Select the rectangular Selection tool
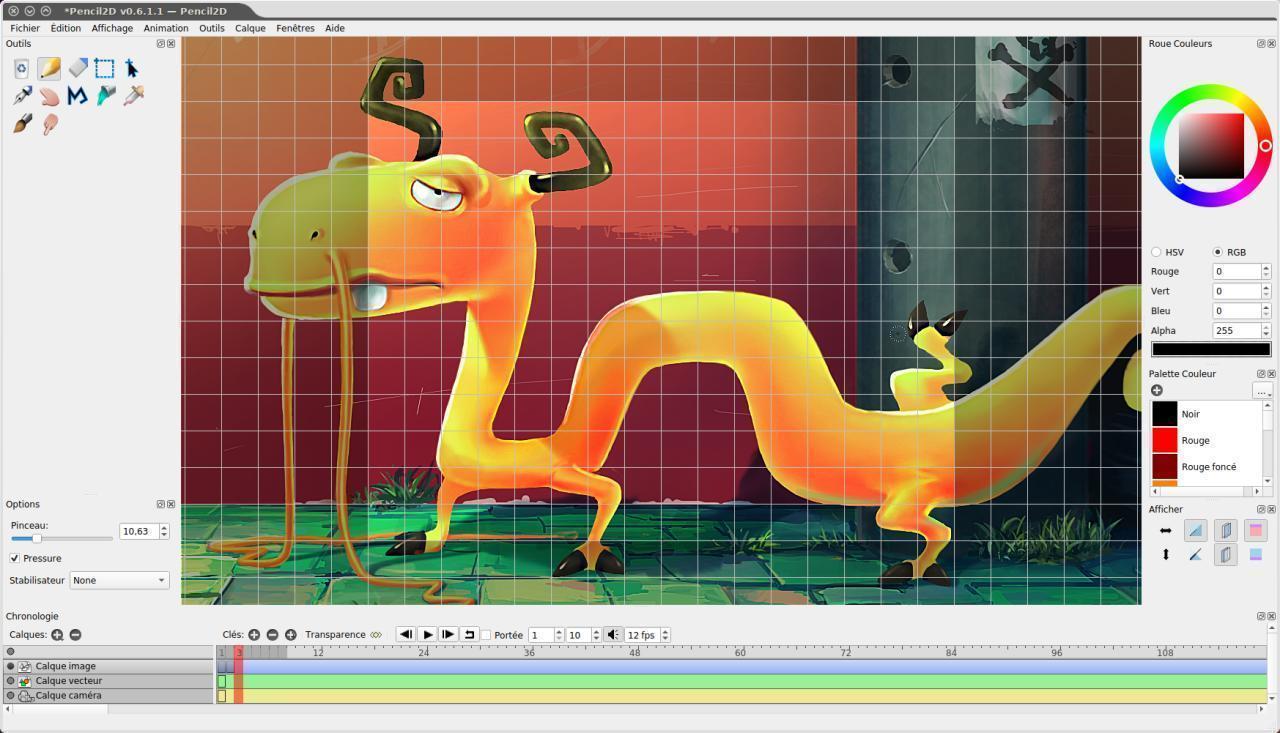The height and width of the screenshot is (733, 1280). click(105, 68)
